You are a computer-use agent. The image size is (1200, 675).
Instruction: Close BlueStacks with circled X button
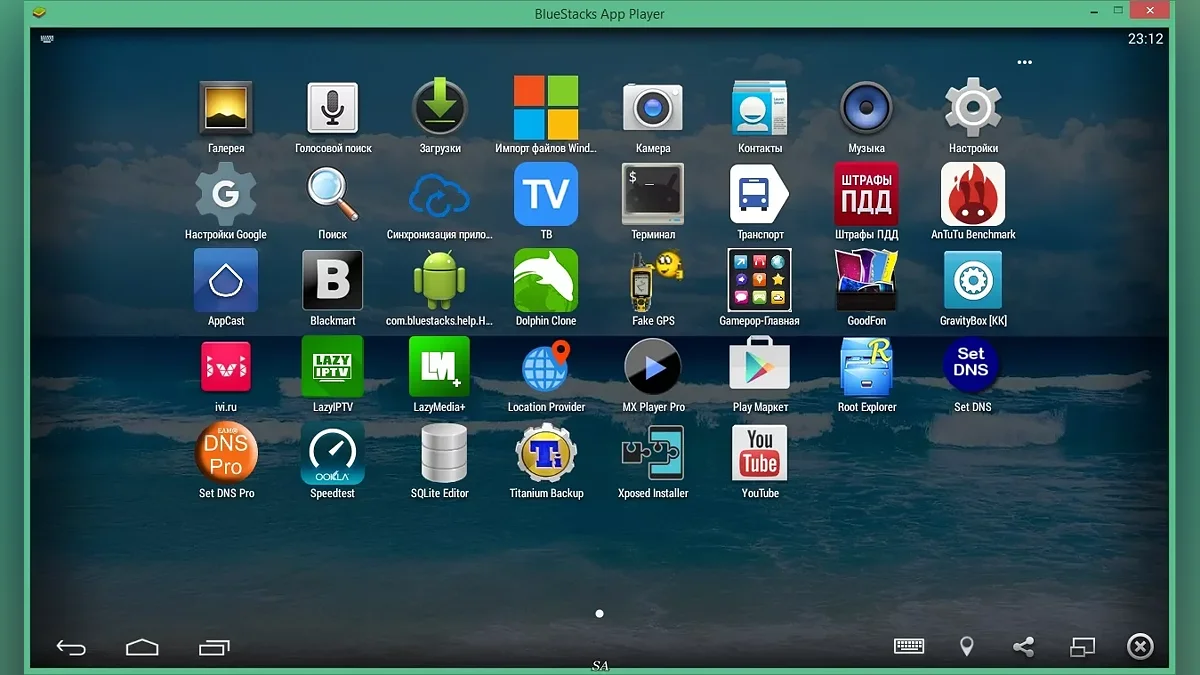[x=1140, y=647]
